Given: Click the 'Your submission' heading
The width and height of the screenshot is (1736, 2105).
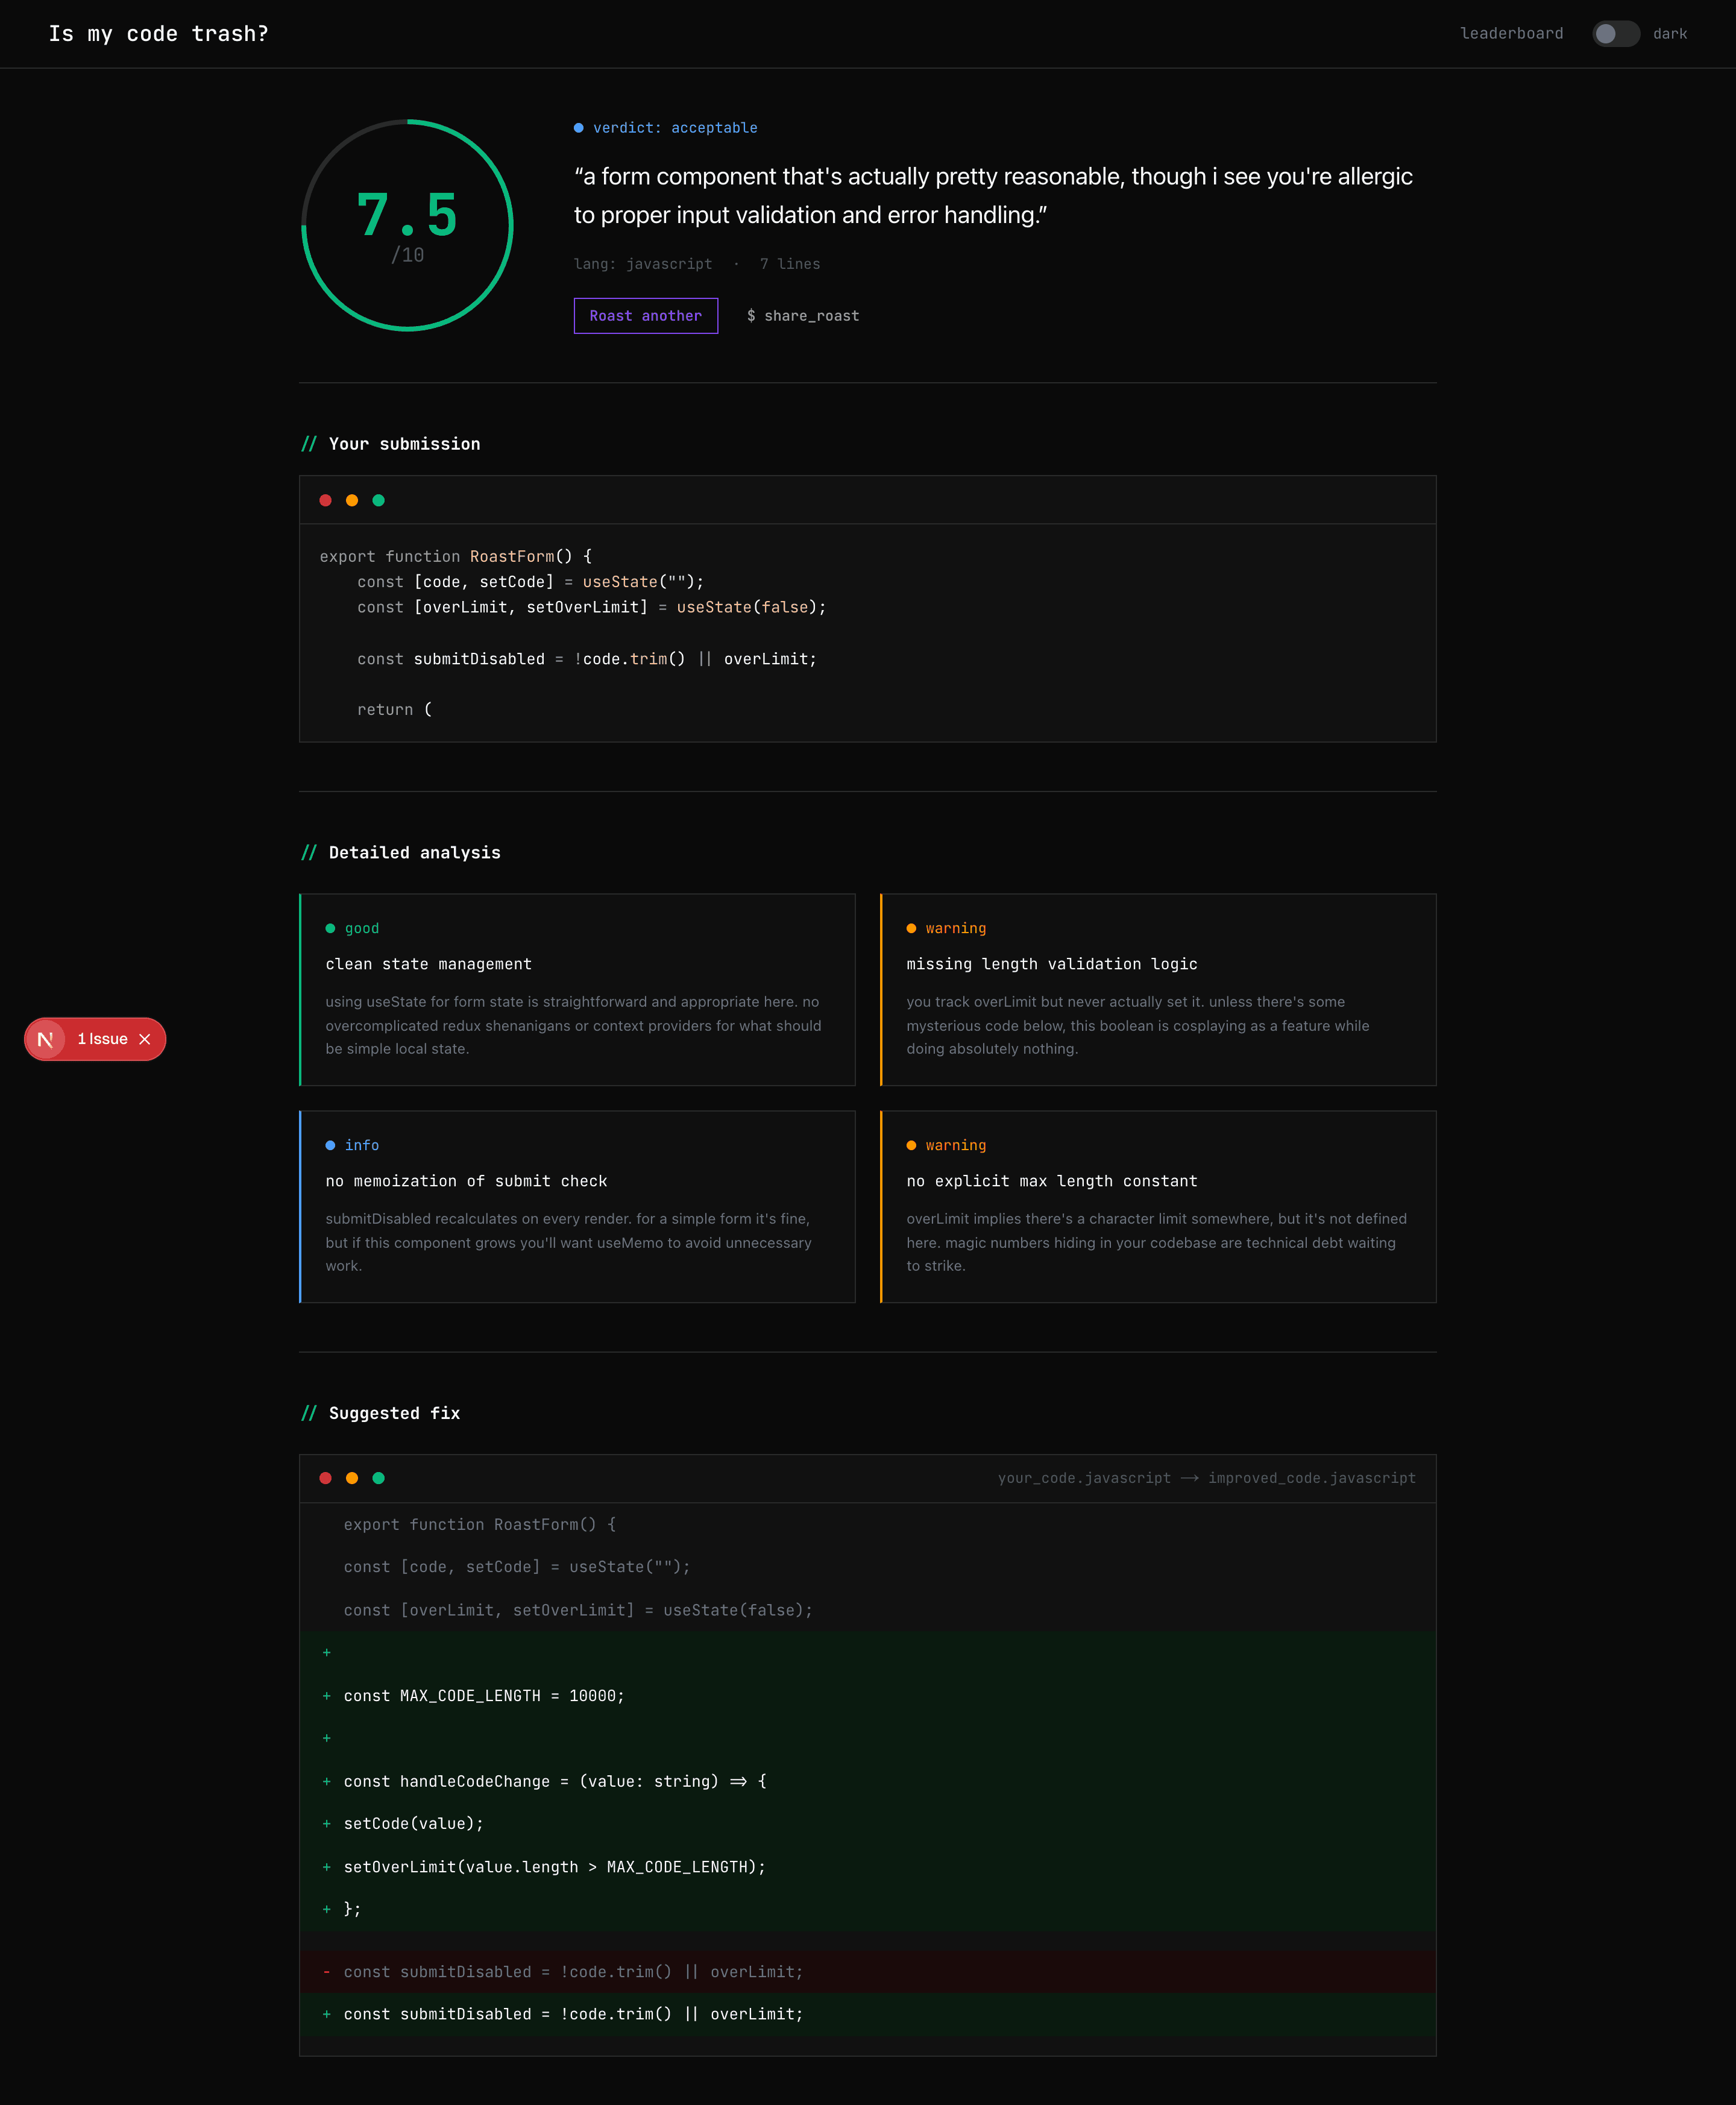Looking at the screenshot, I should [391, 444].
